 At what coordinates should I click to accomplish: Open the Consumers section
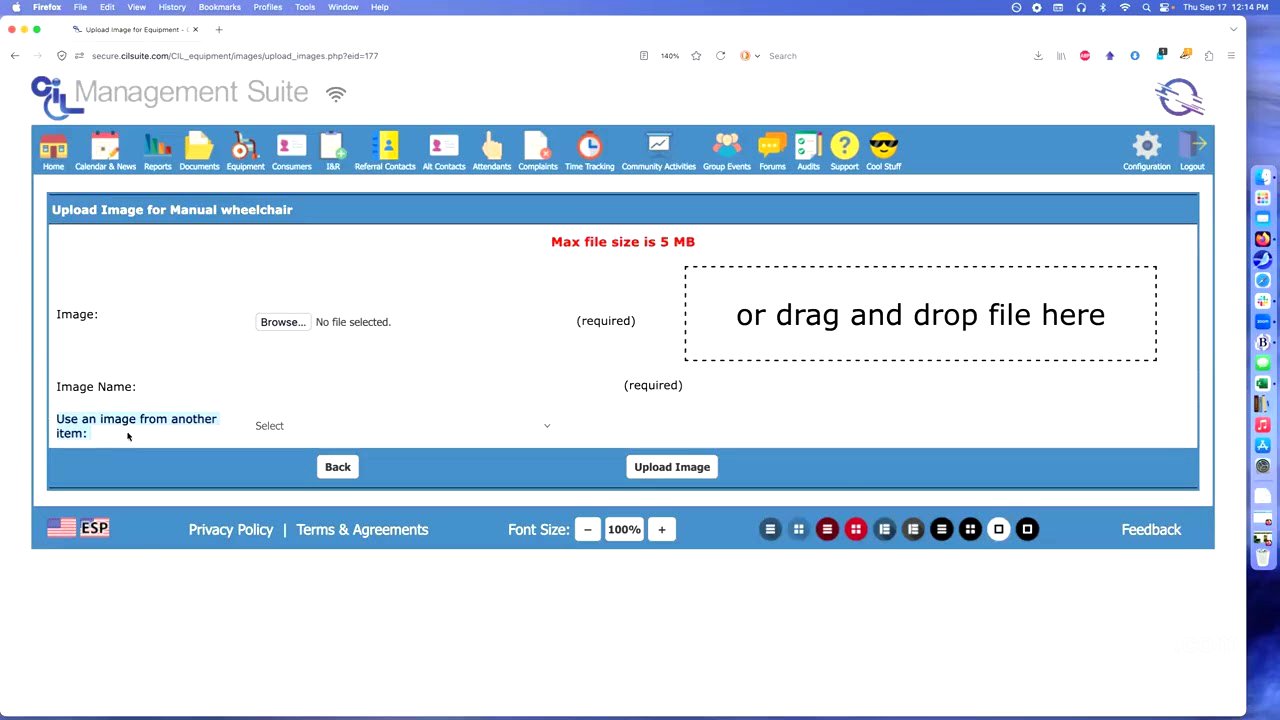291,152
